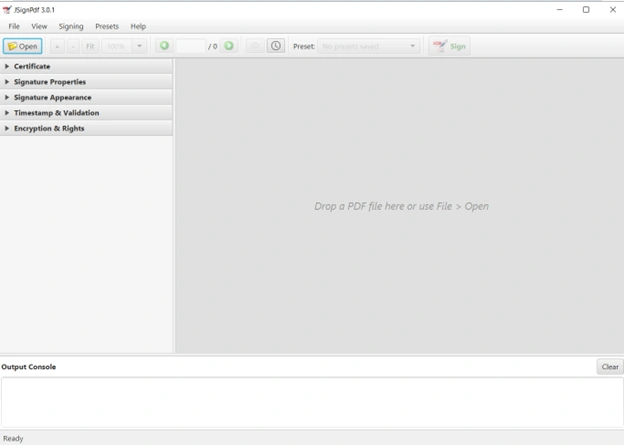
Task: Minimize the JSignPdf window
Action: (x=560, y=10)
